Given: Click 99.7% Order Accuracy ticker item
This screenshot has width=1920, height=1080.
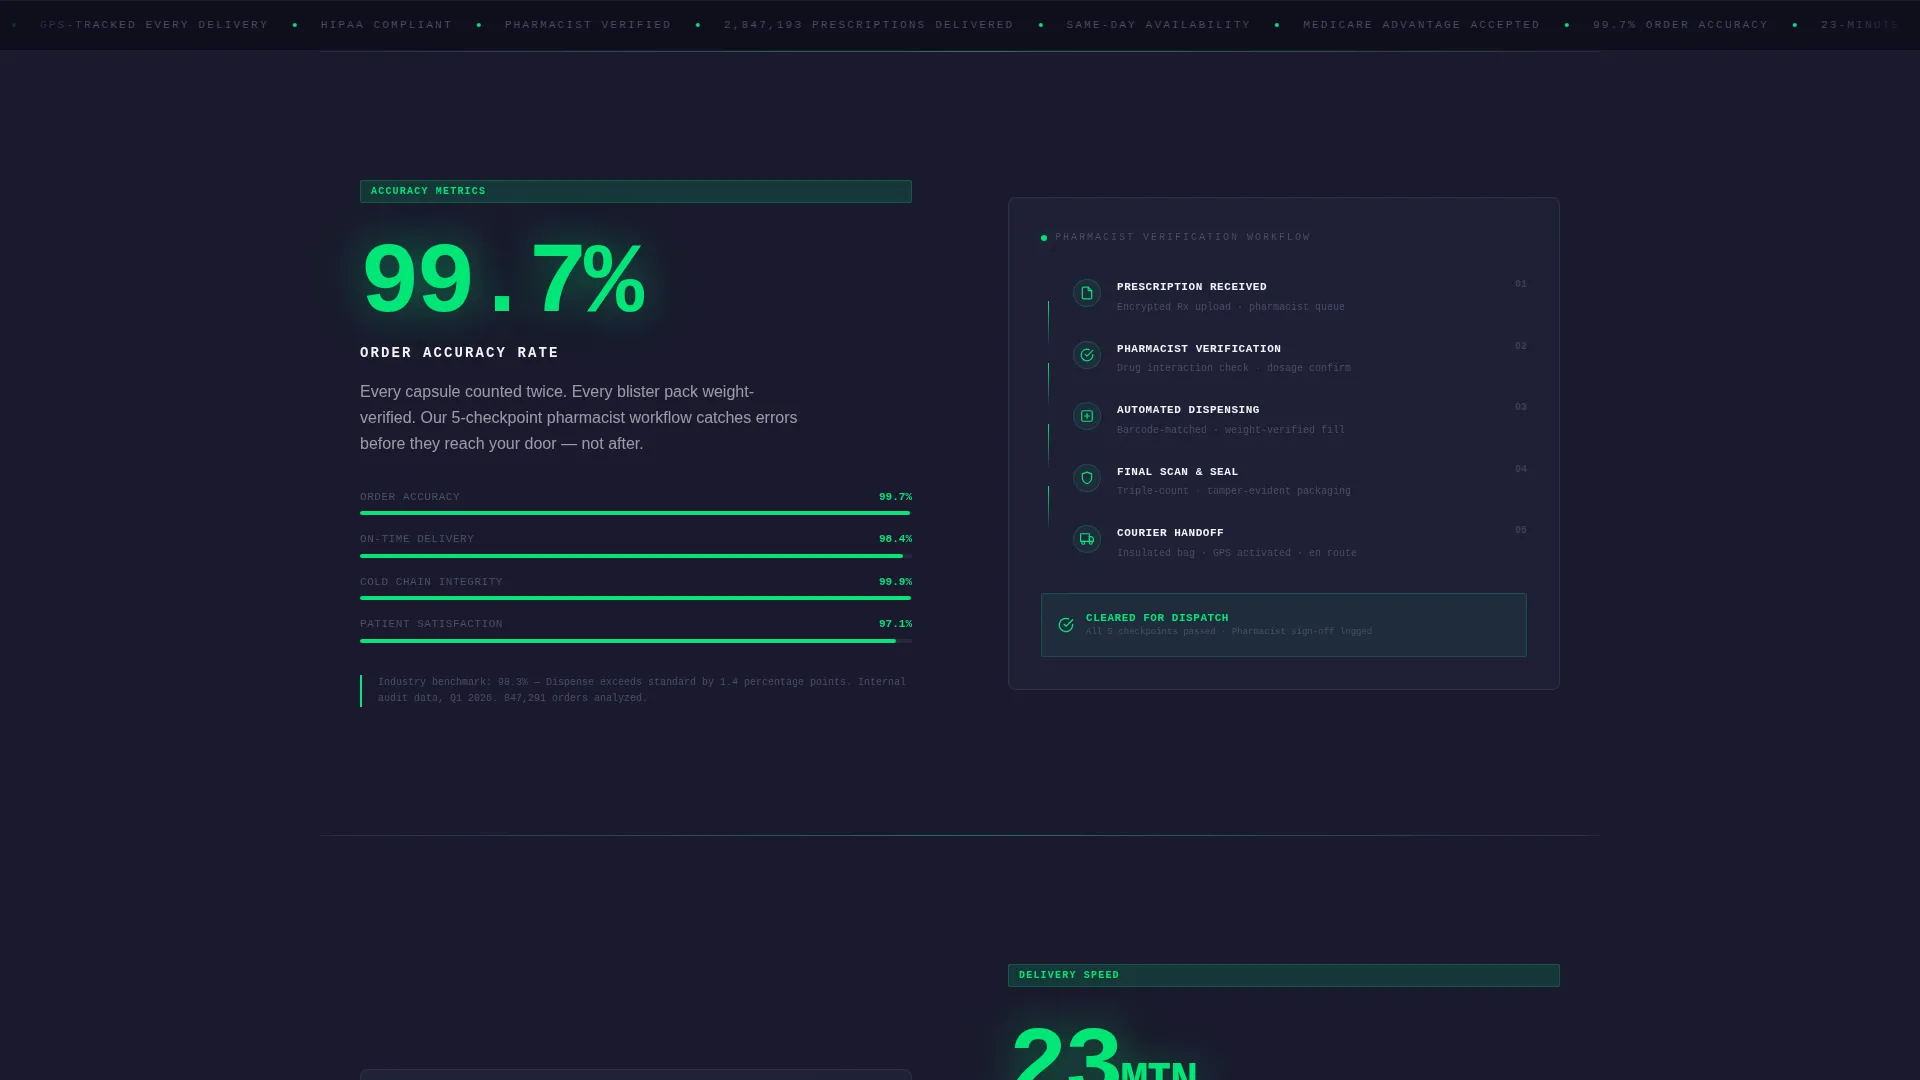Looking at the screenshot, I should coord(1680,25).
